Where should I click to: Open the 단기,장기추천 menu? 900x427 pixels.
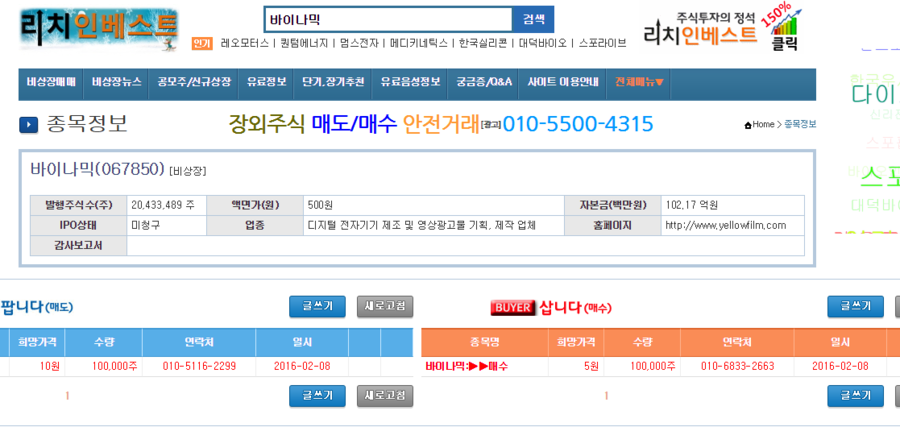click(333, 81)
